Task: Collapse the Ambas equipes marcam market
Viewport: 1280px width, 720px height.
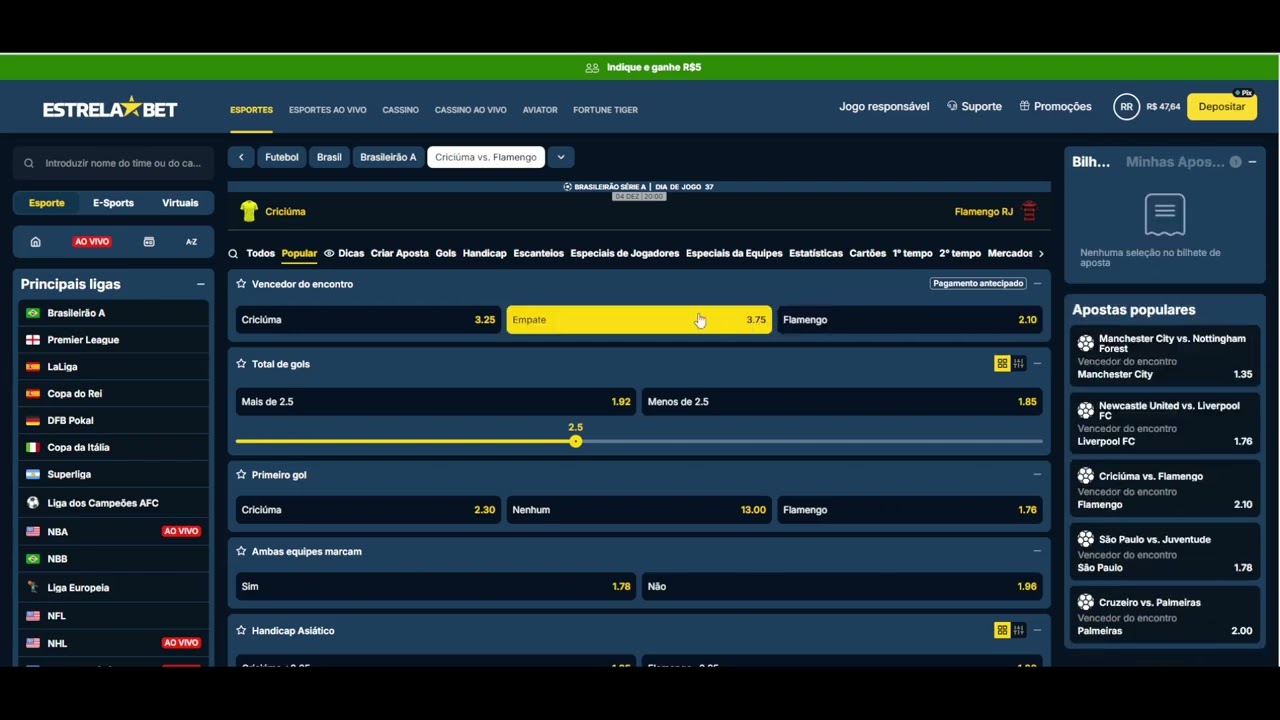Action: (1037, 551)
